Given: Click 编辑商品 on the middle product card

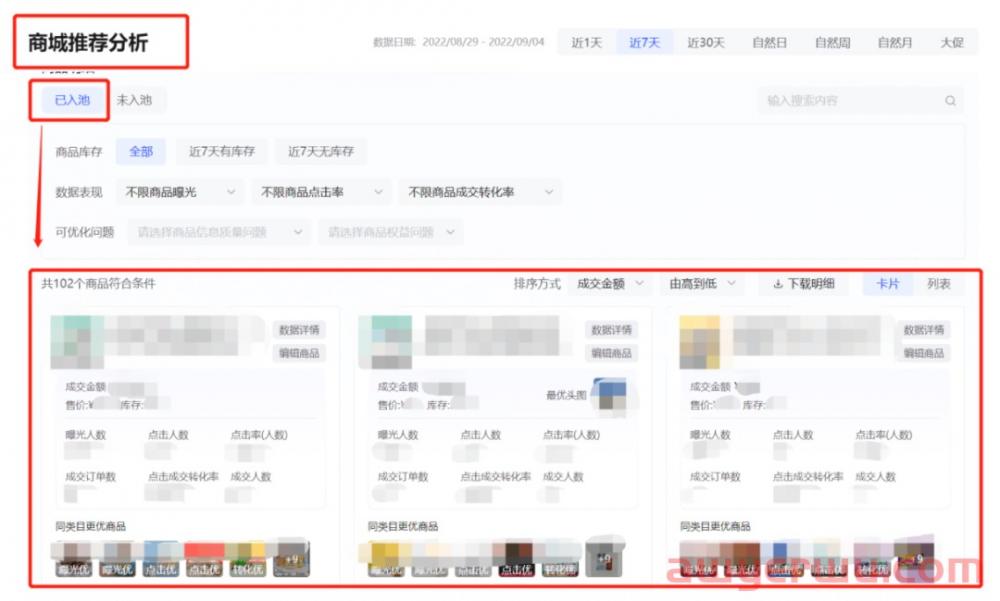Looking at the screenshot, I should point(611,353).
